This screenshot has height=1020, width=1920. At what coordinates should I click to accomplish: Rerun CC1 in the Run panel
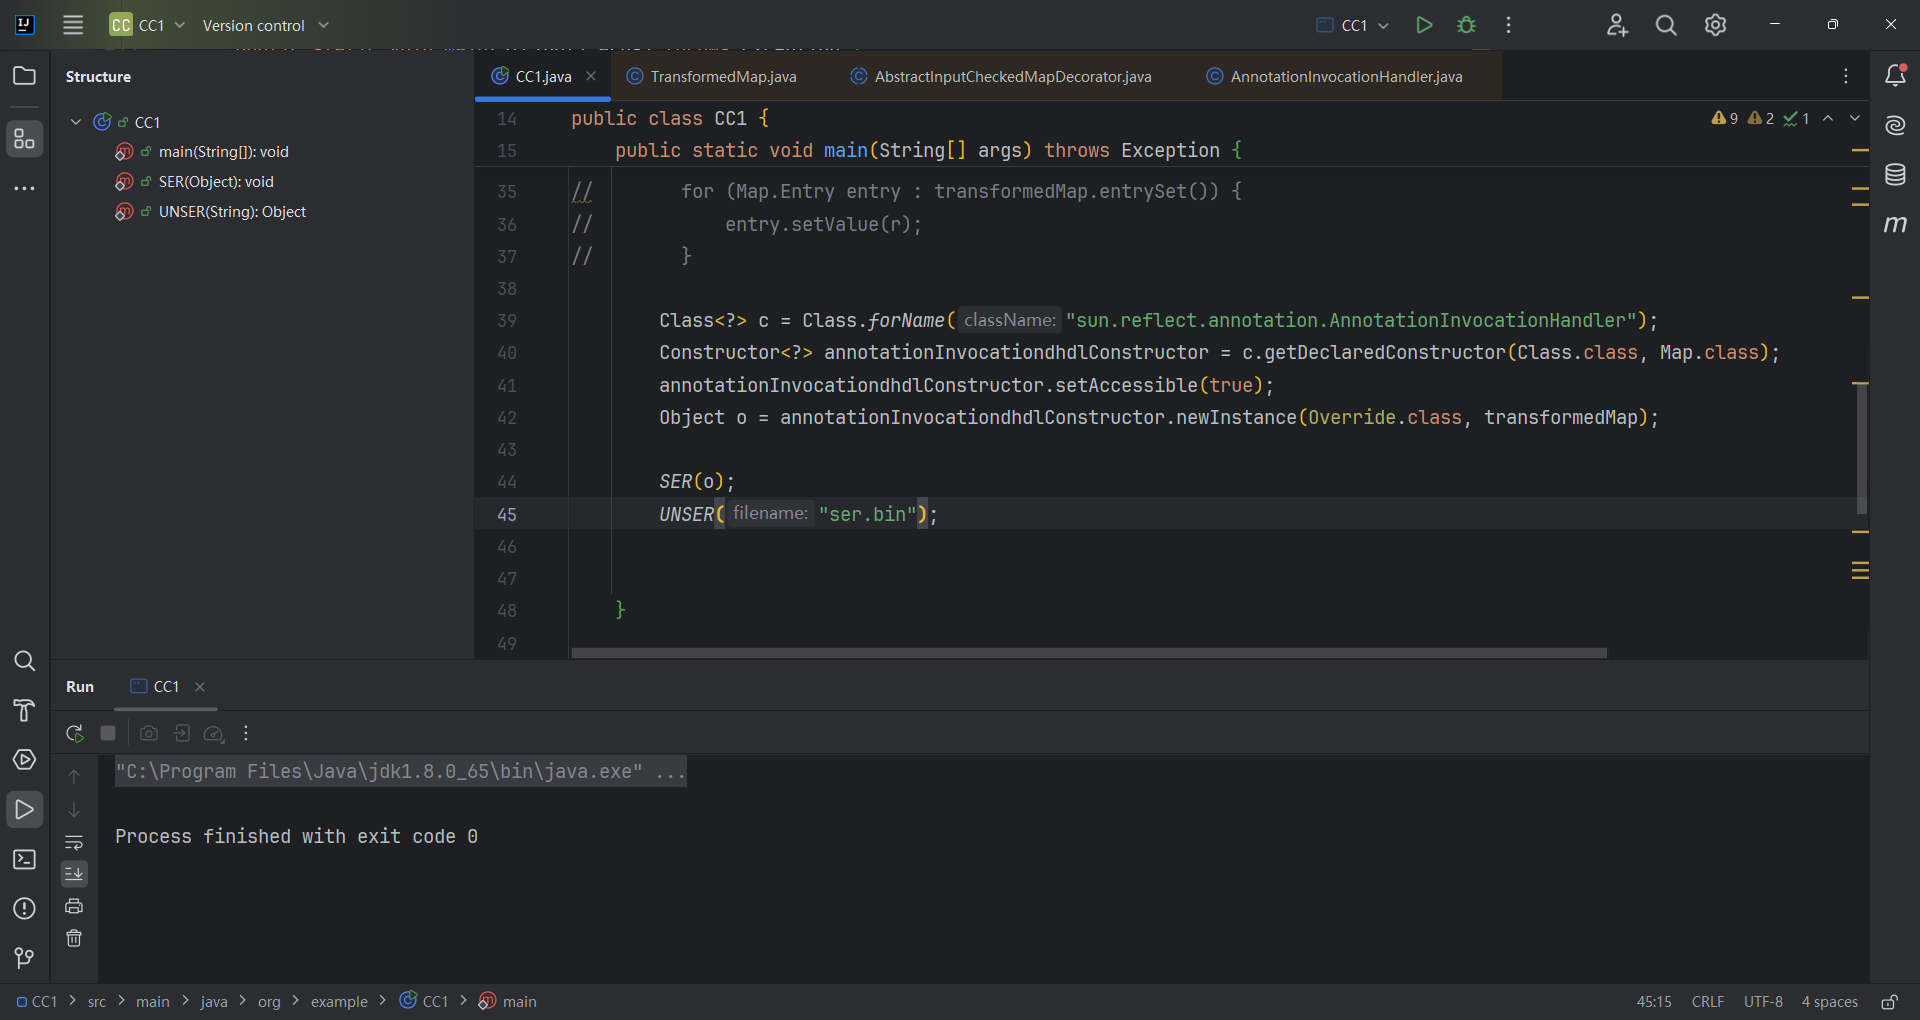click(74, 733)
